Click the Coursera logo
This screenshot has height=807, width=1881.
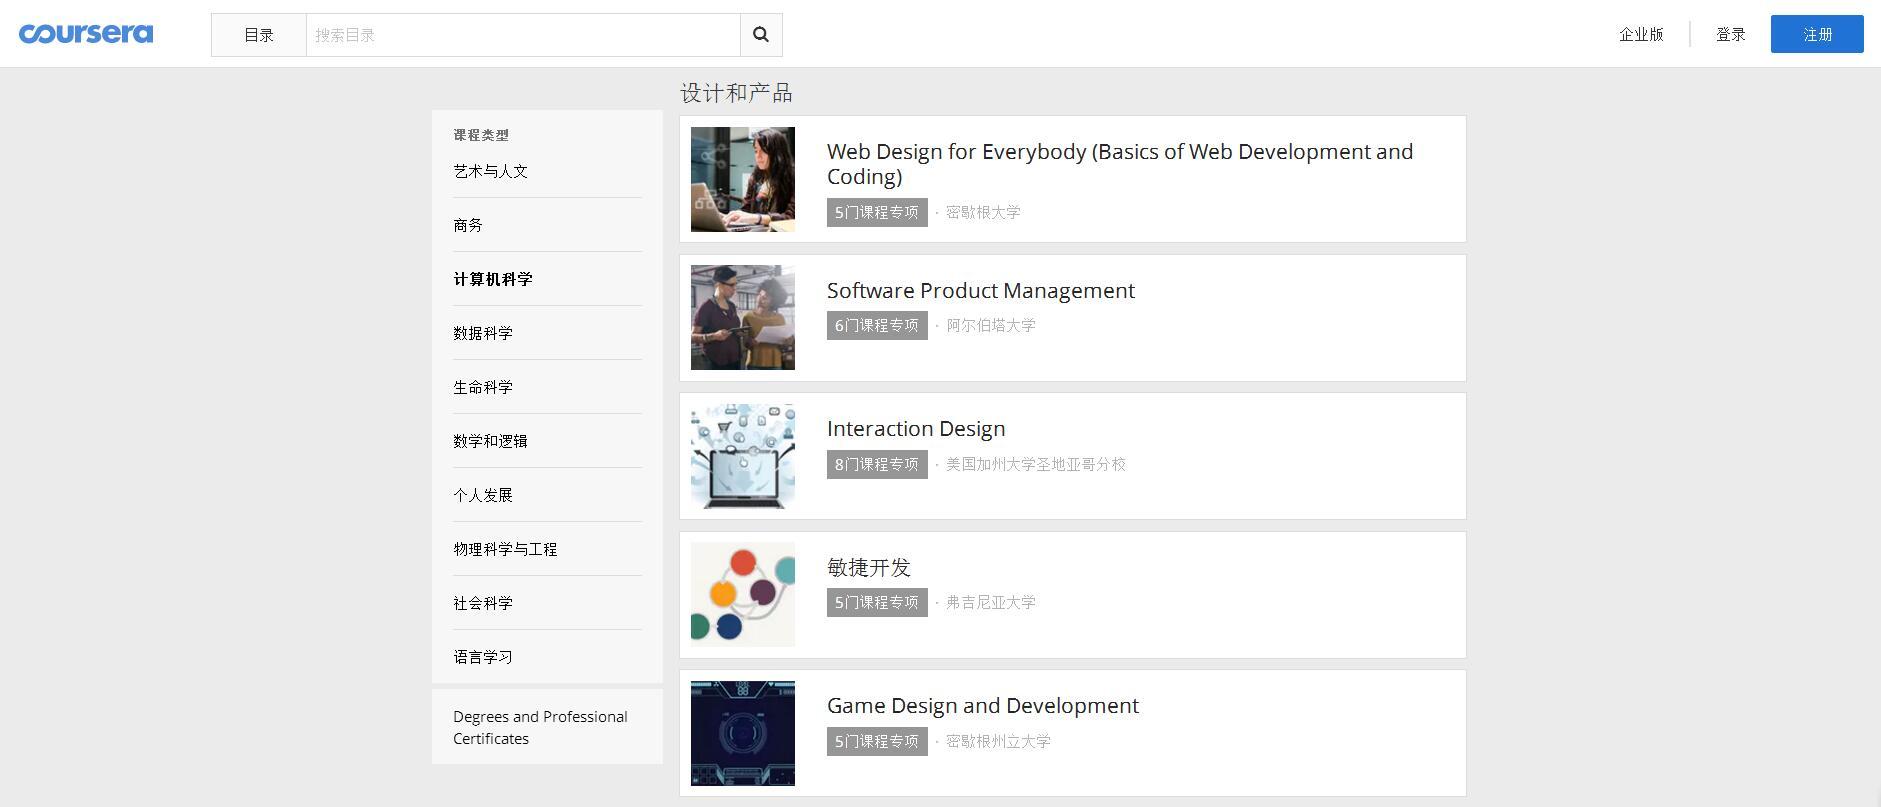86,34
